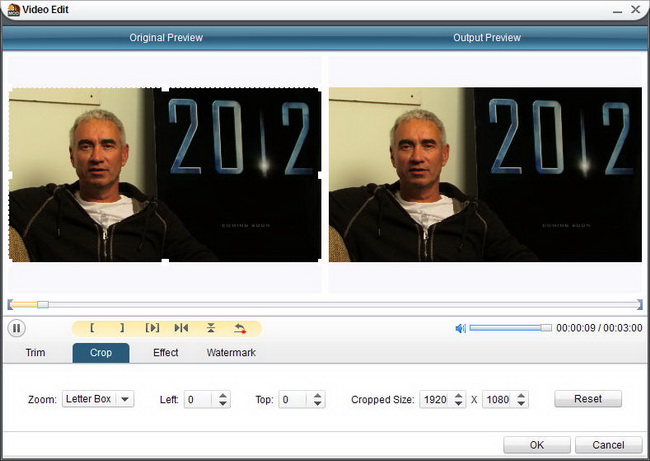Image resolution: width=650 pixels, height=461 pixels.
Task: Increase the cropped width value
Action: point(458,395)
